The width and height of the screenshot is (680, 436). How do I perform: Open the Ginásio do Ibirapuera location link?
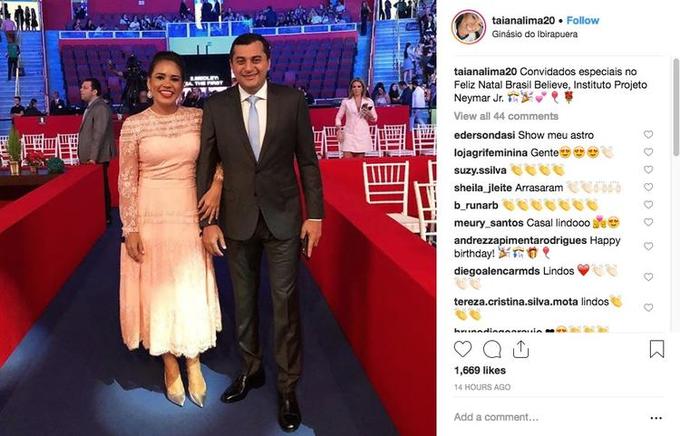pos(534,34)
